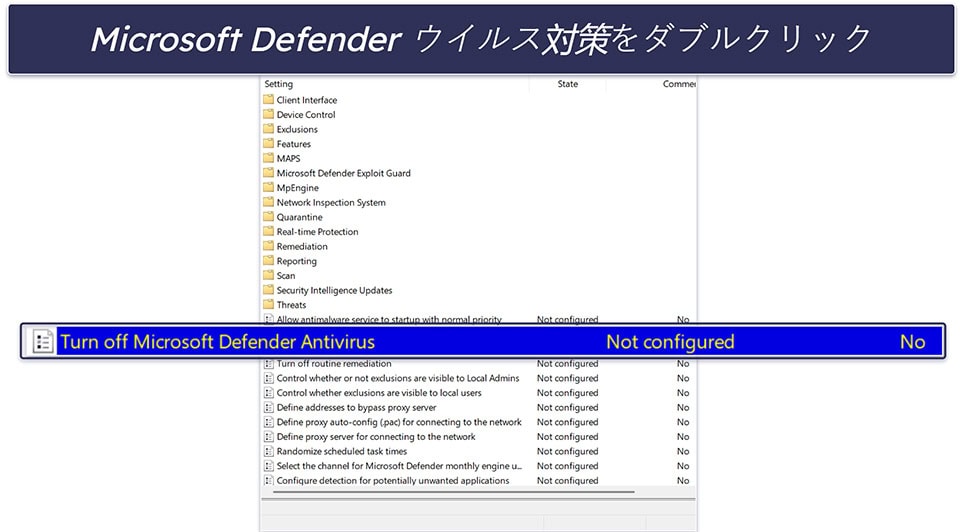Select the MpEngine folder icon
This screenshot has height=532, width=960.
(x=268, y=187)
